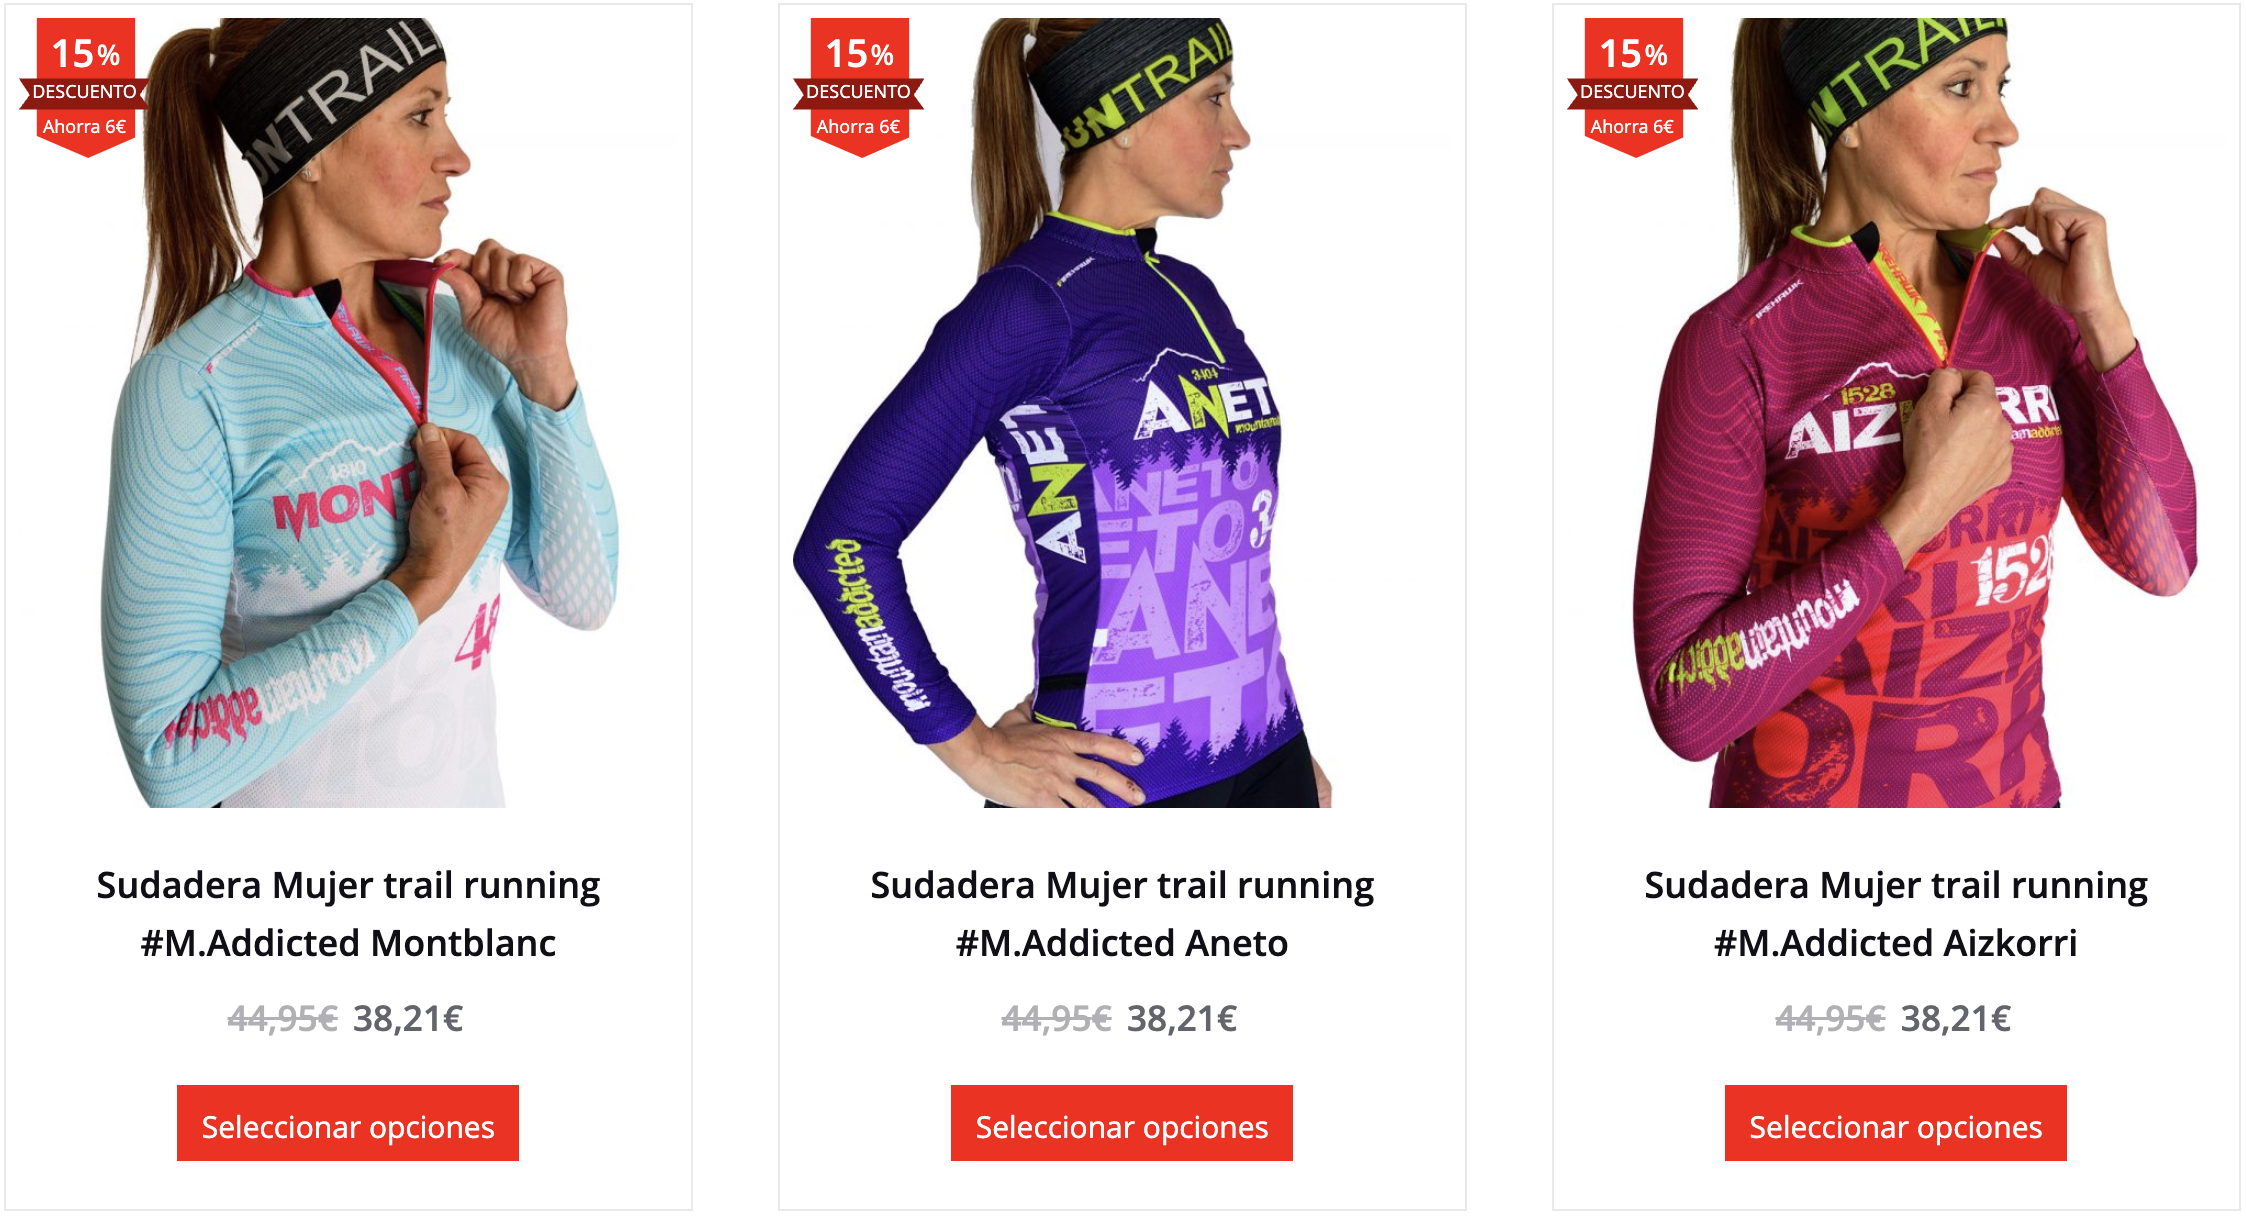Click the crossed-out 44,95€ Aizkorri price
The height and width of the screenshot is (1218, 2246).
tap(1831, 1019)
